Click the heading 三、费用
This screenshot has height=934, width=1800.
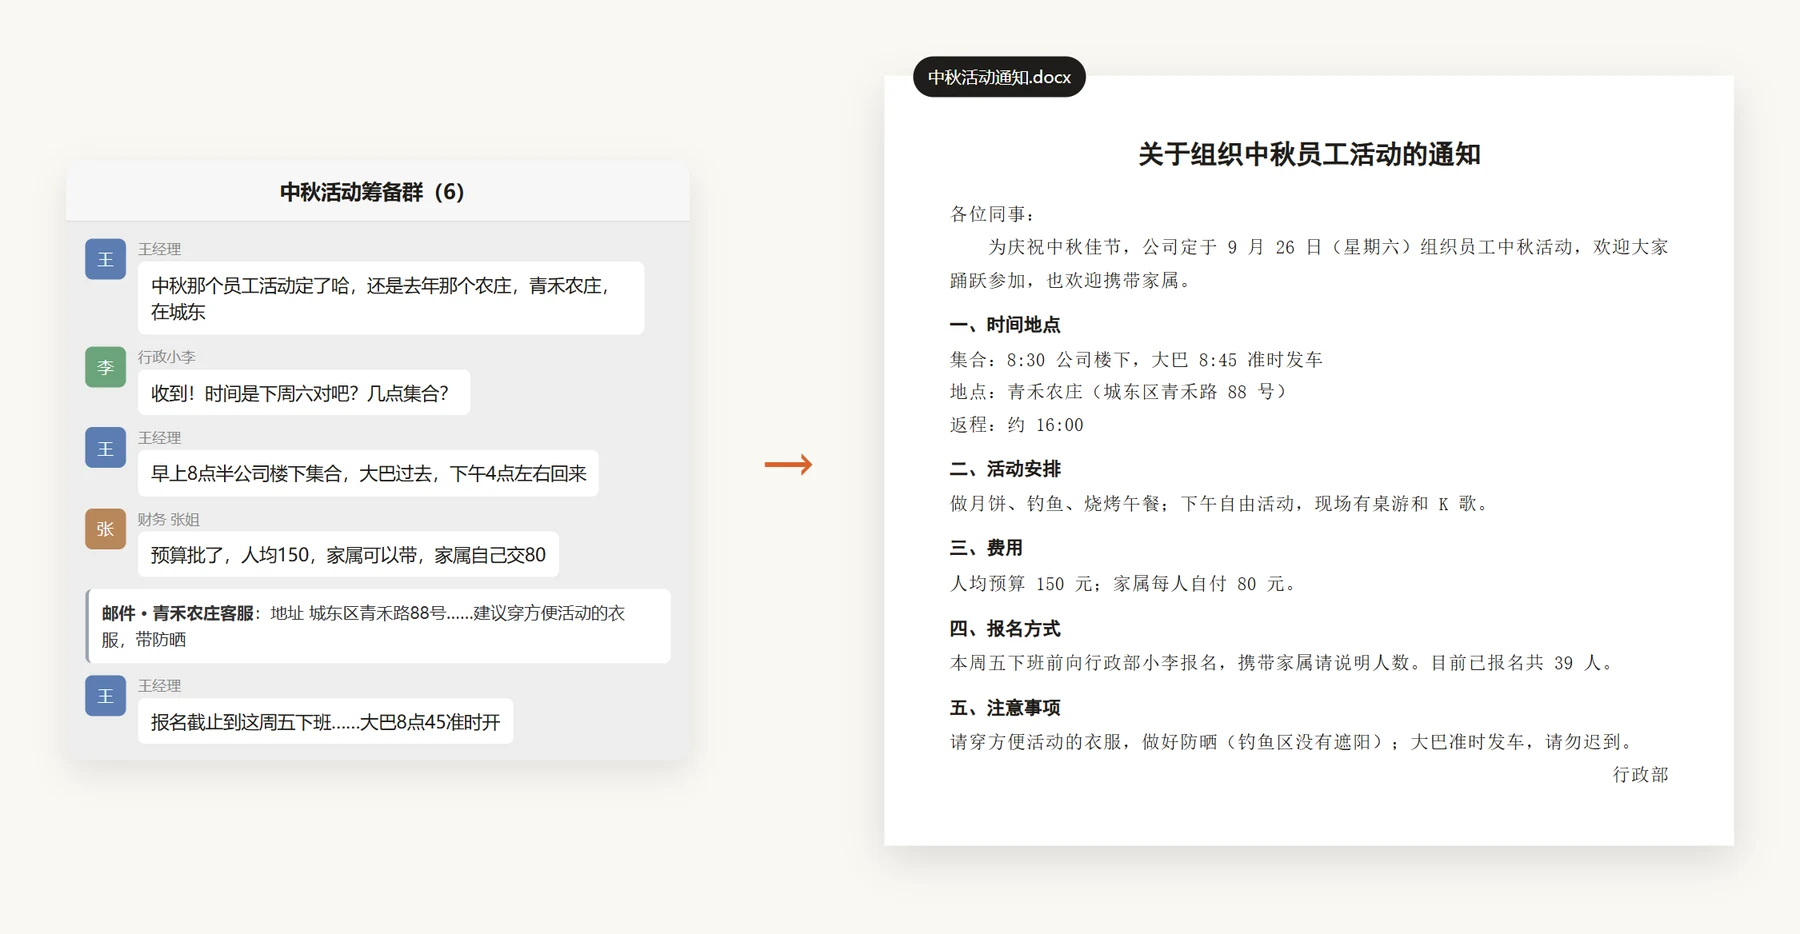click(986, 548)
